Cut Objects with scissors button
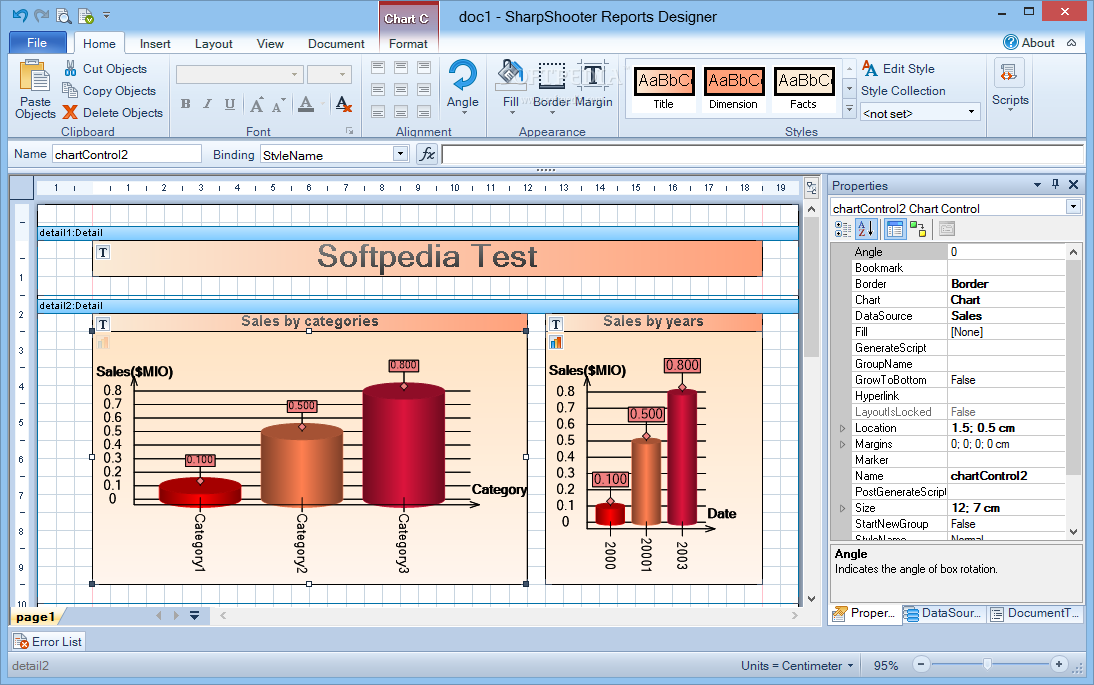Screen dimensions: 1094x685 point(105,68)
